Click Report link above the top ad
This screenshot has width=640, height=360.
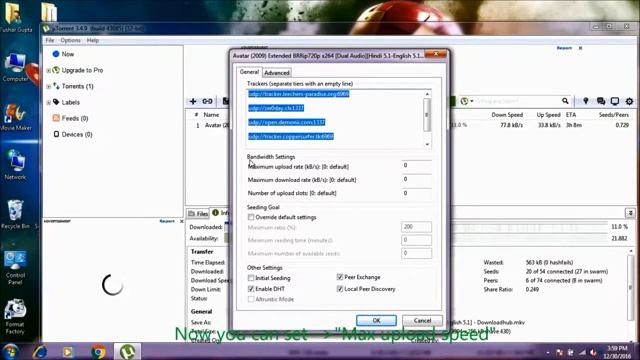(x=564, y=48)
